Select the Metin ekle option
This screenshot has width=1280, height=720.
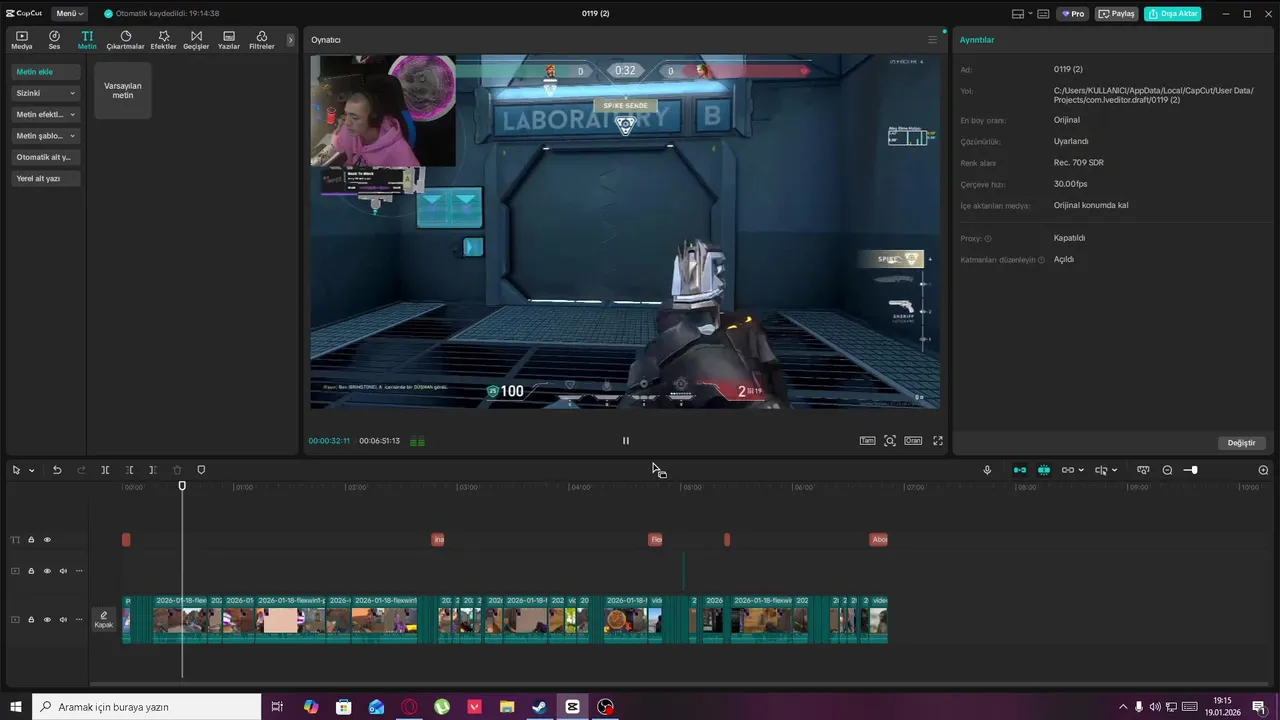46,72
